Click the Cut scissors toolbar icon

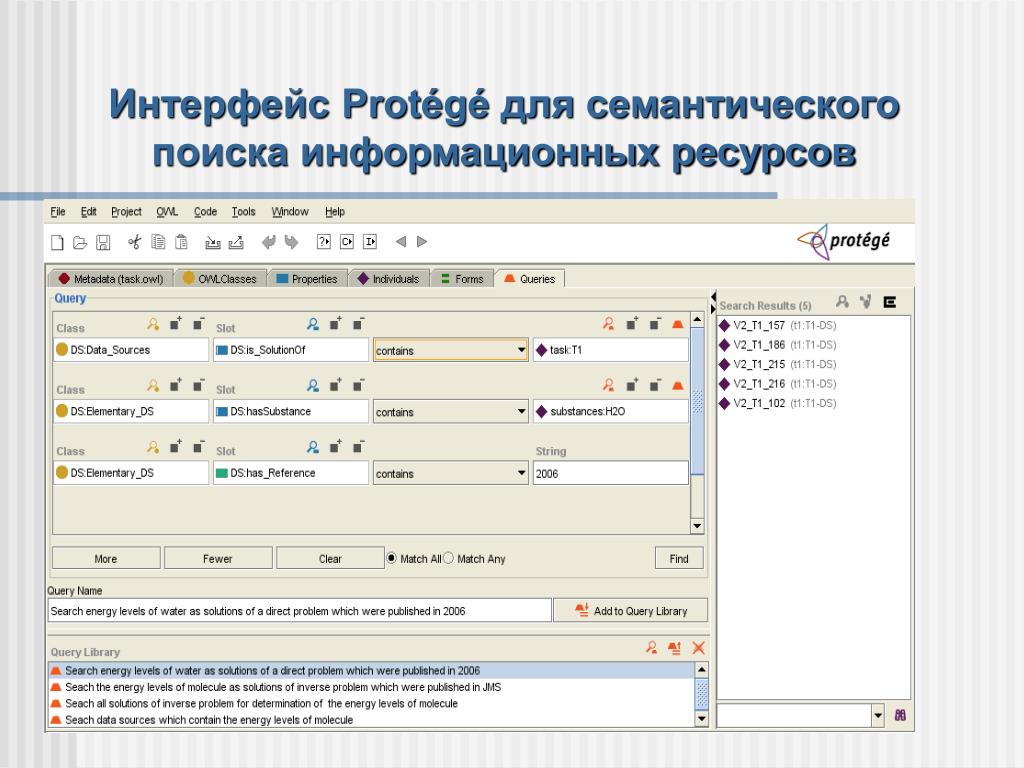point(135,242)
